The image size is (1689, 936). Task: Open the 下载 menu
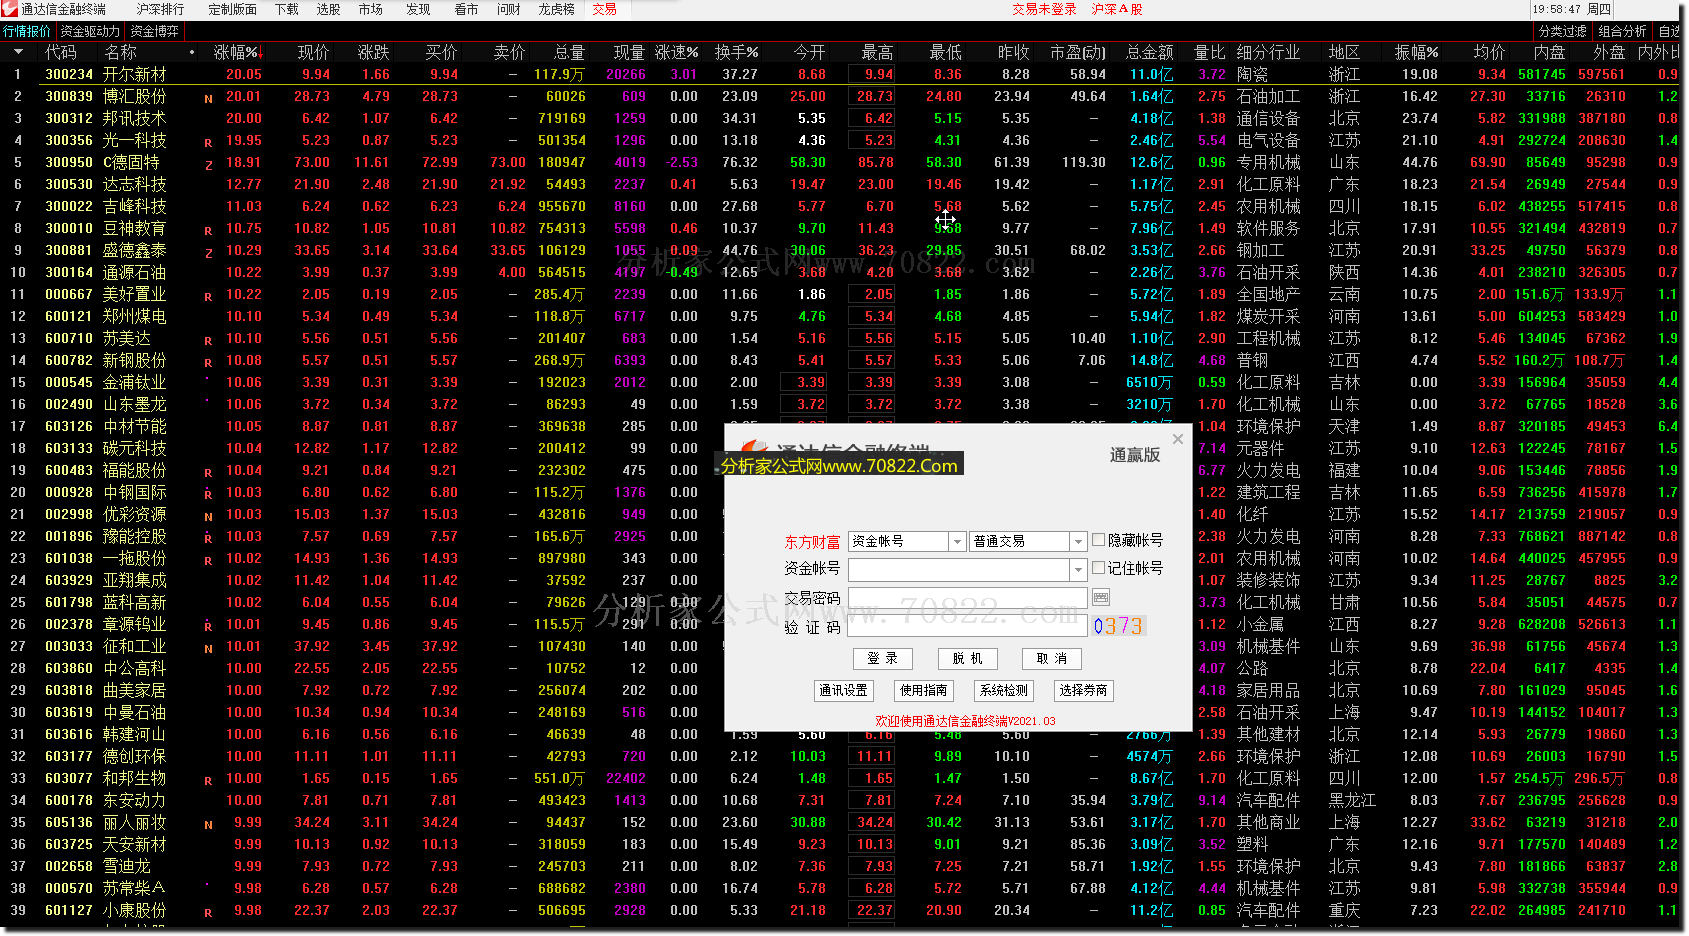point(287,9)
